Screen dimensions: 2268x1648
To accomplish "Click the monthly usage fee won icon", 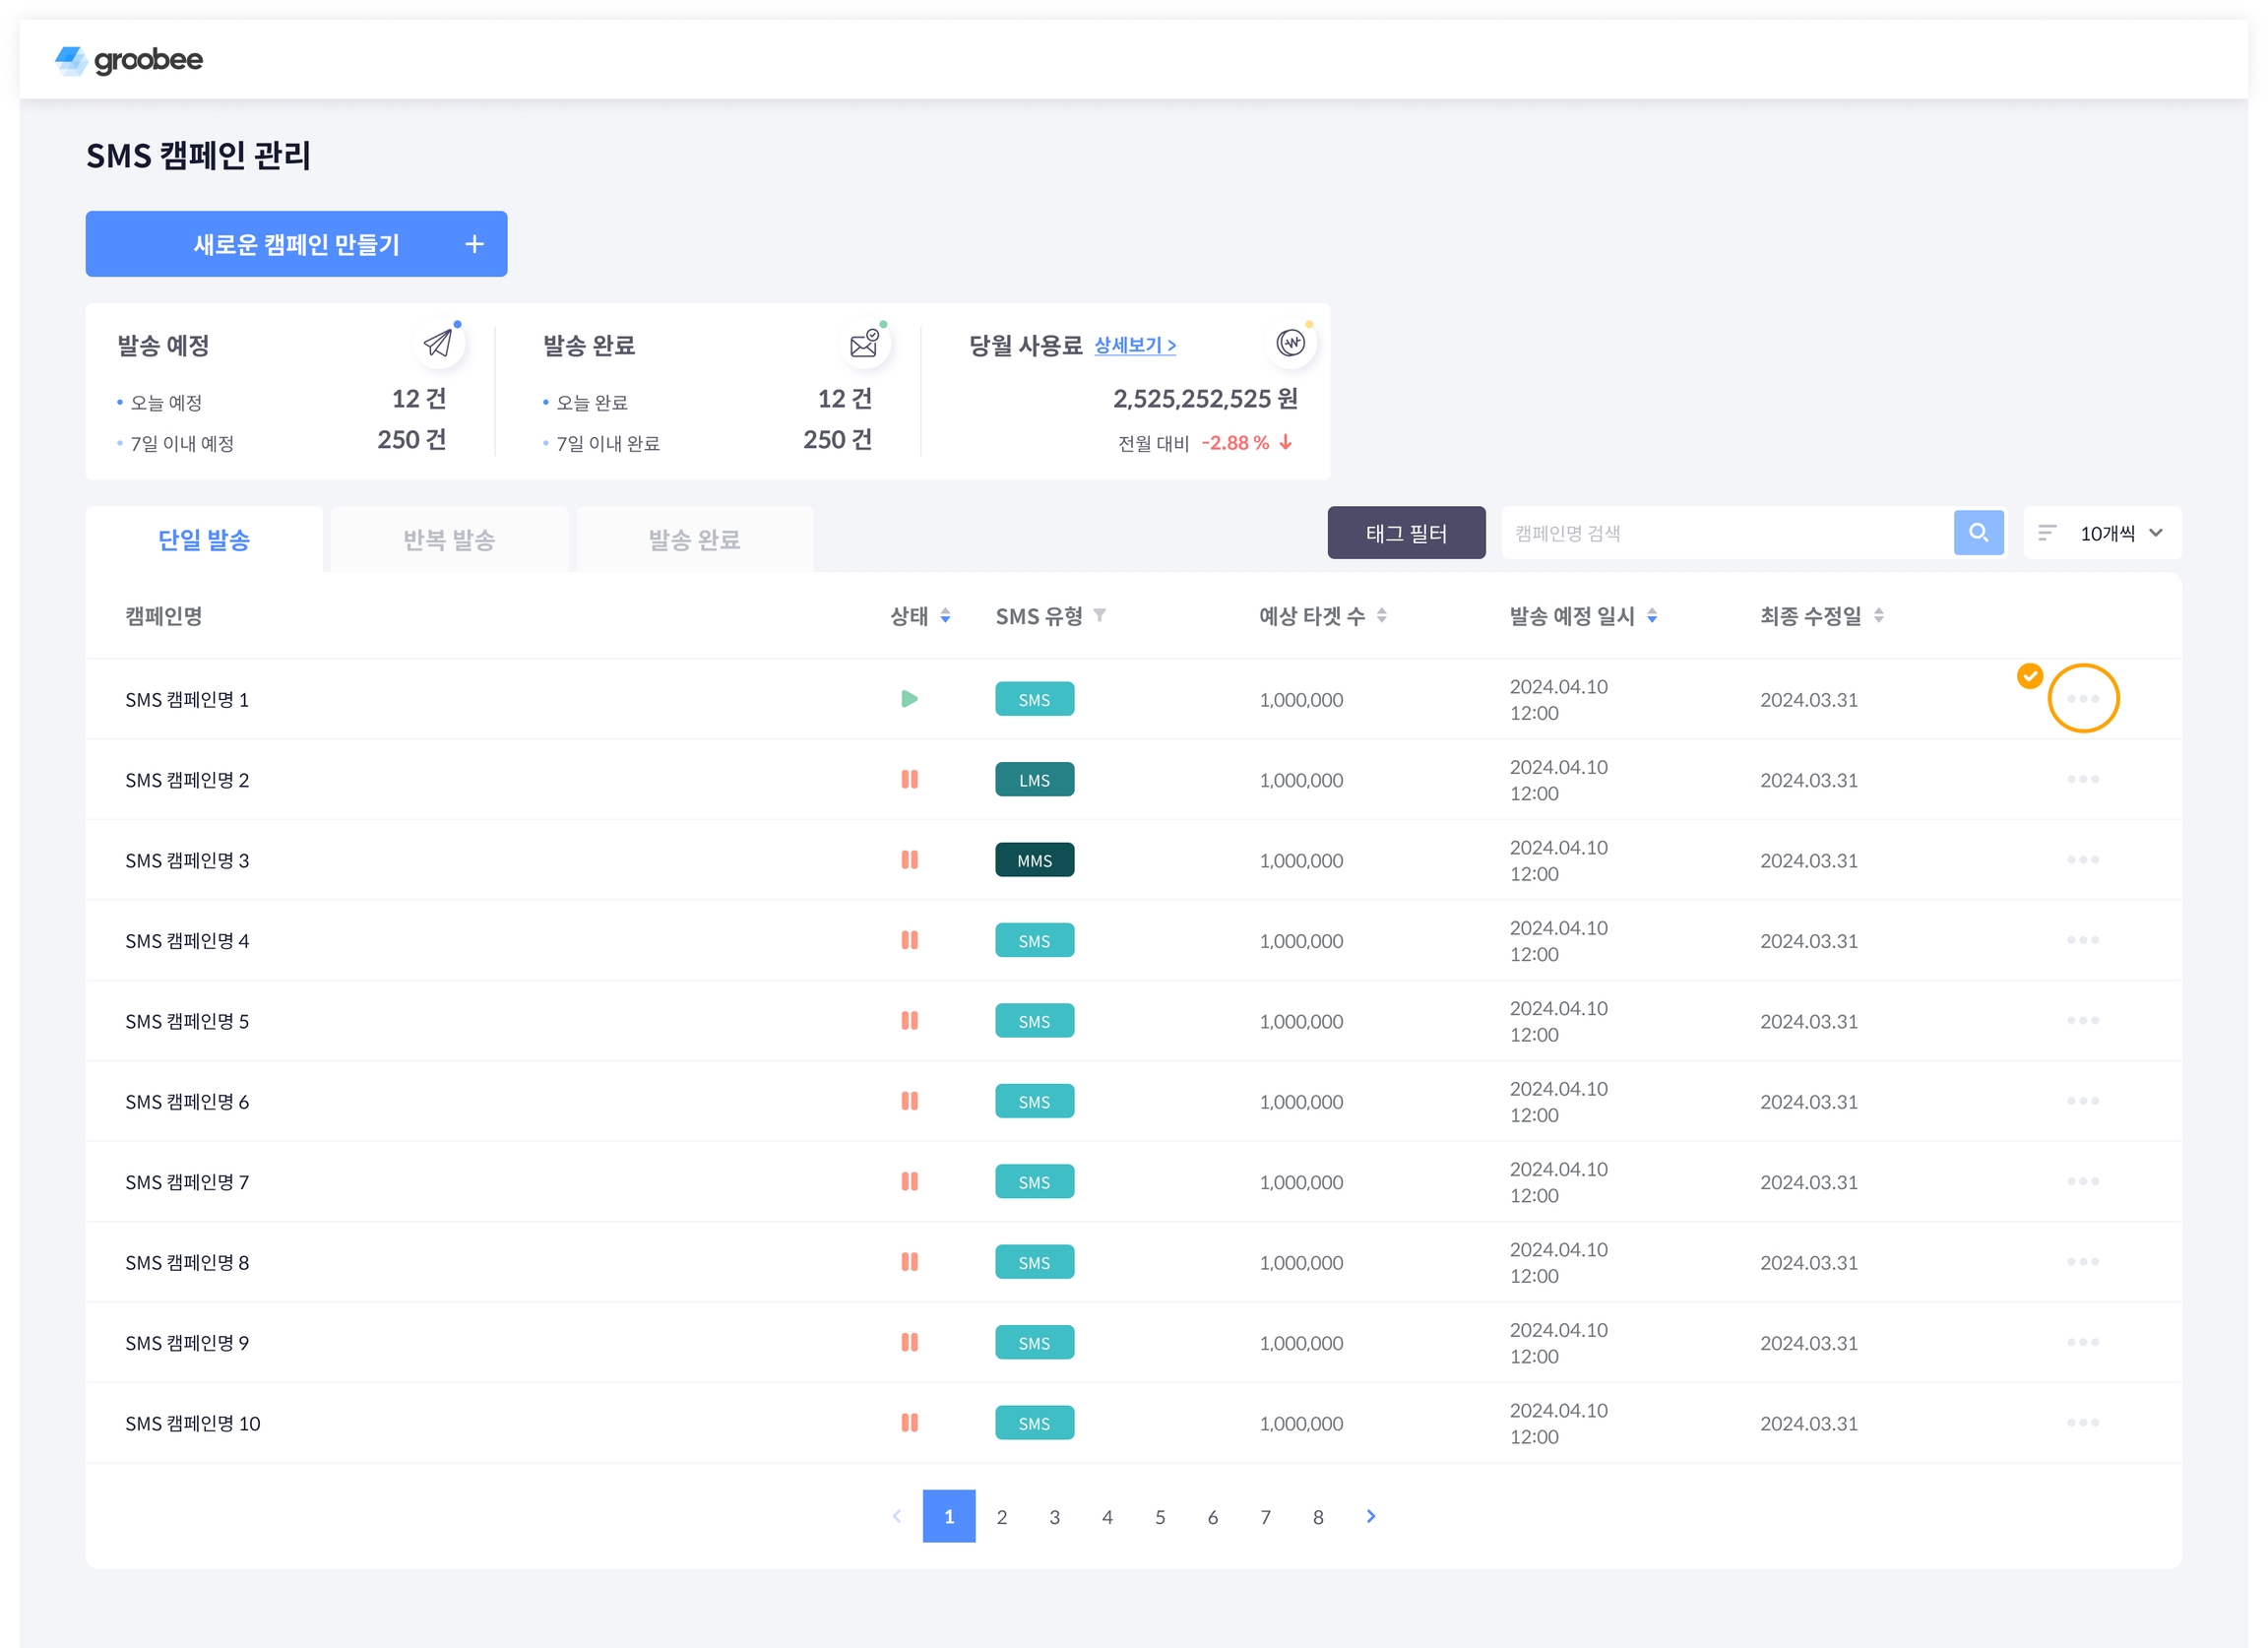I will pyautogui.click(x=1290, y=343).
